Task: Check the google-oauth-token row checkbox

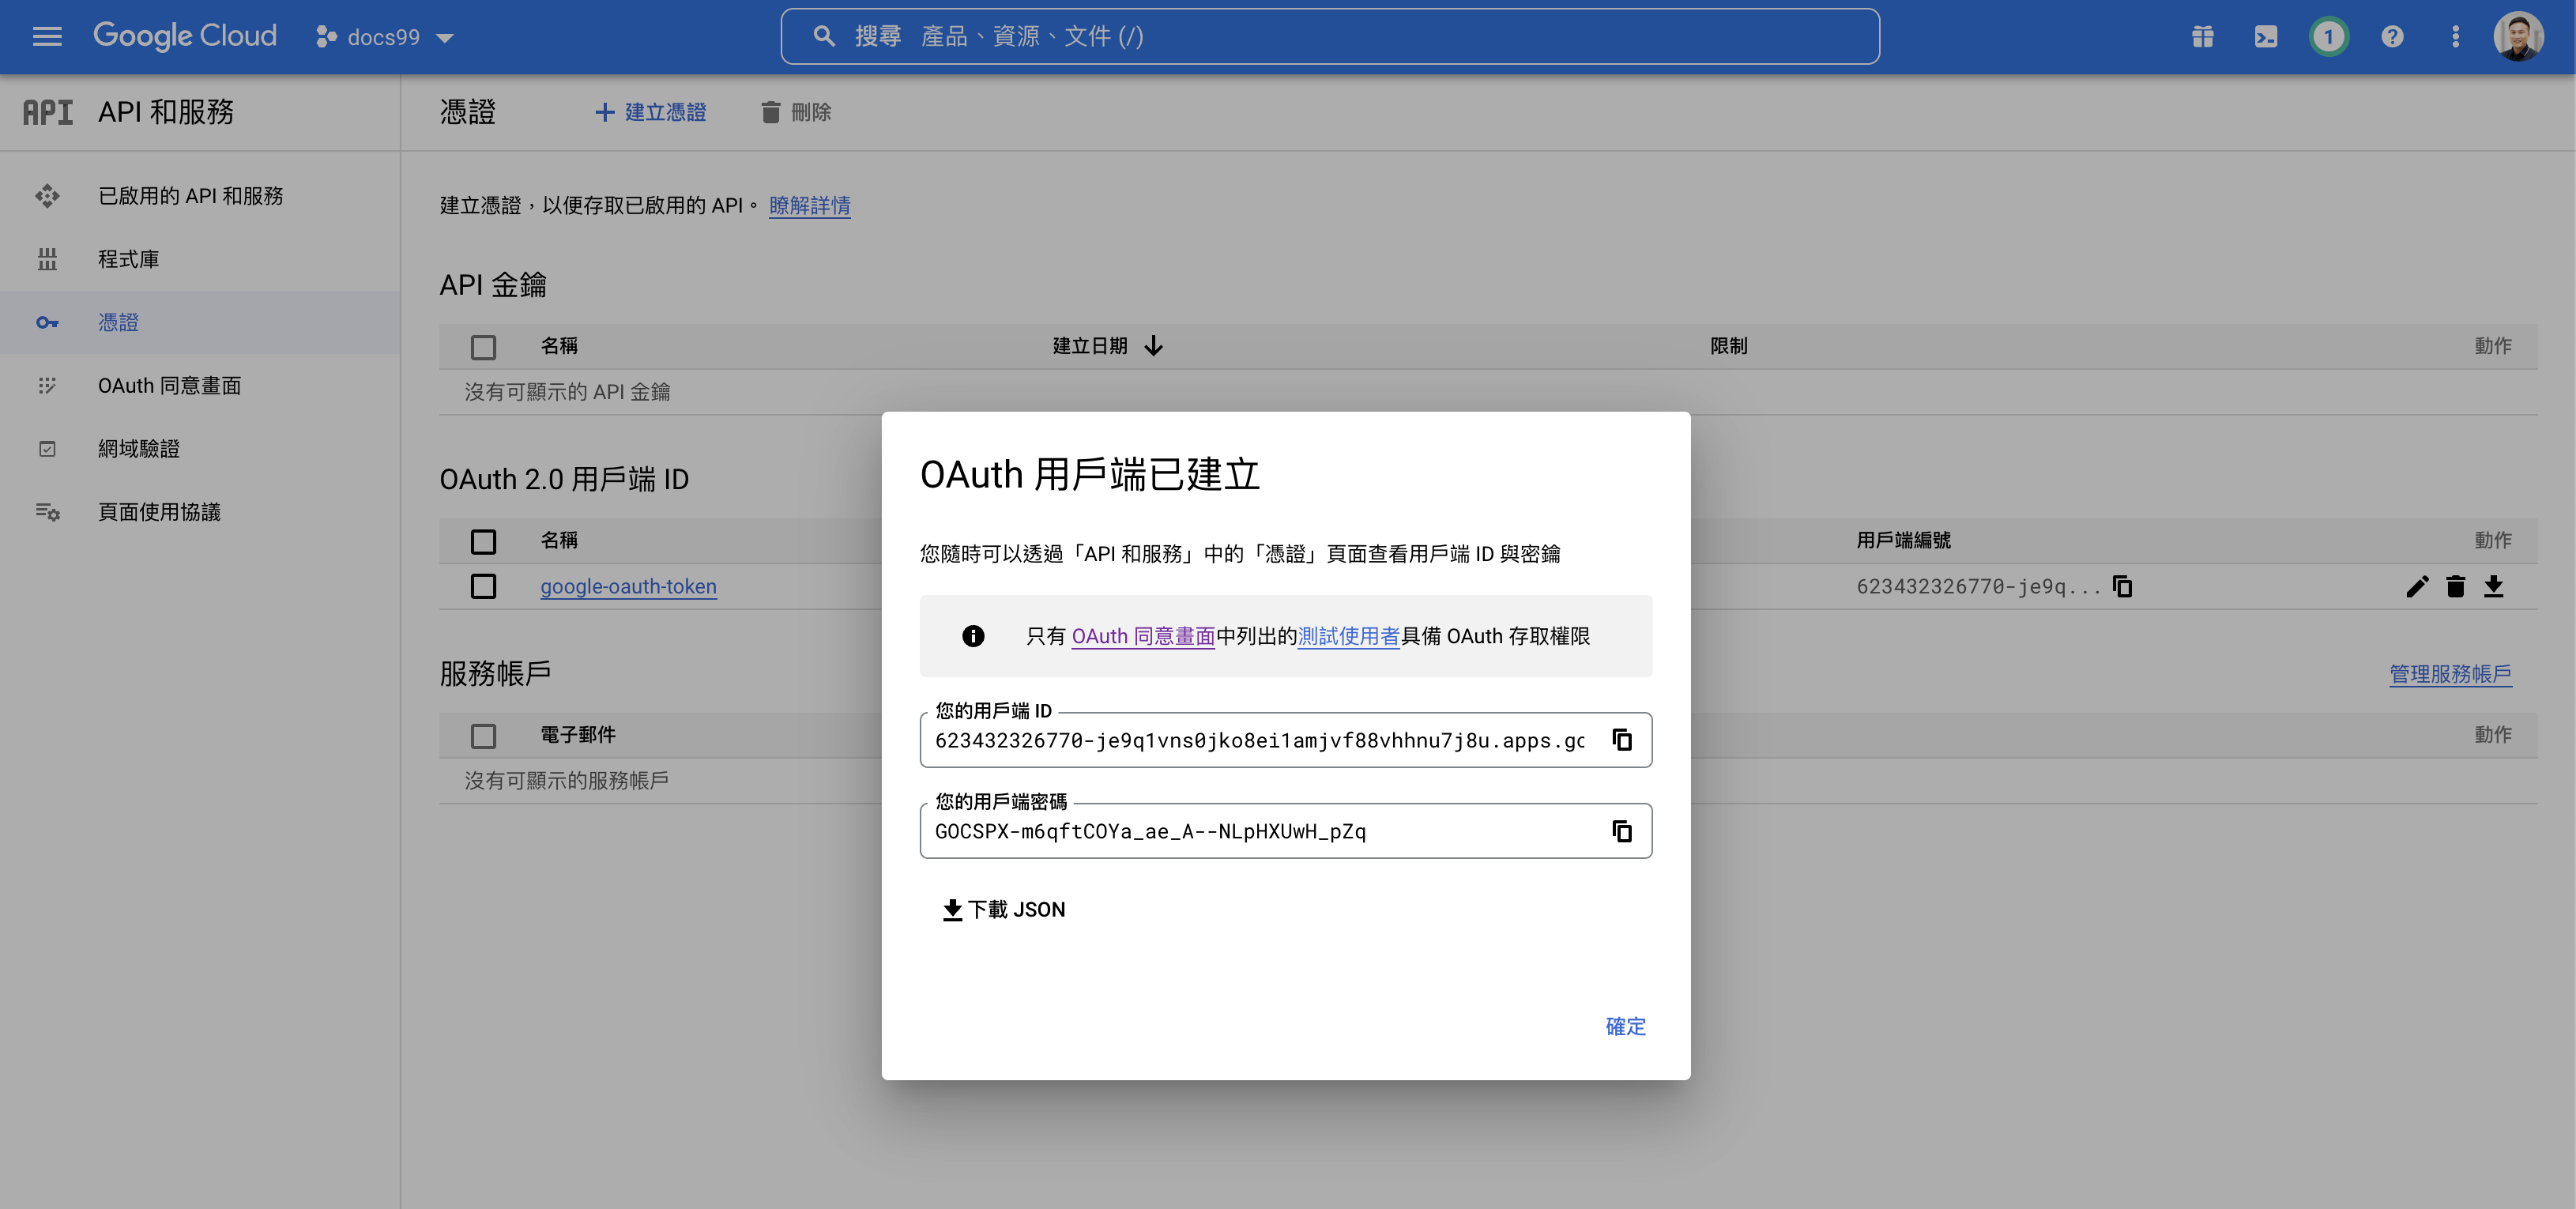Action: [483, 587]
